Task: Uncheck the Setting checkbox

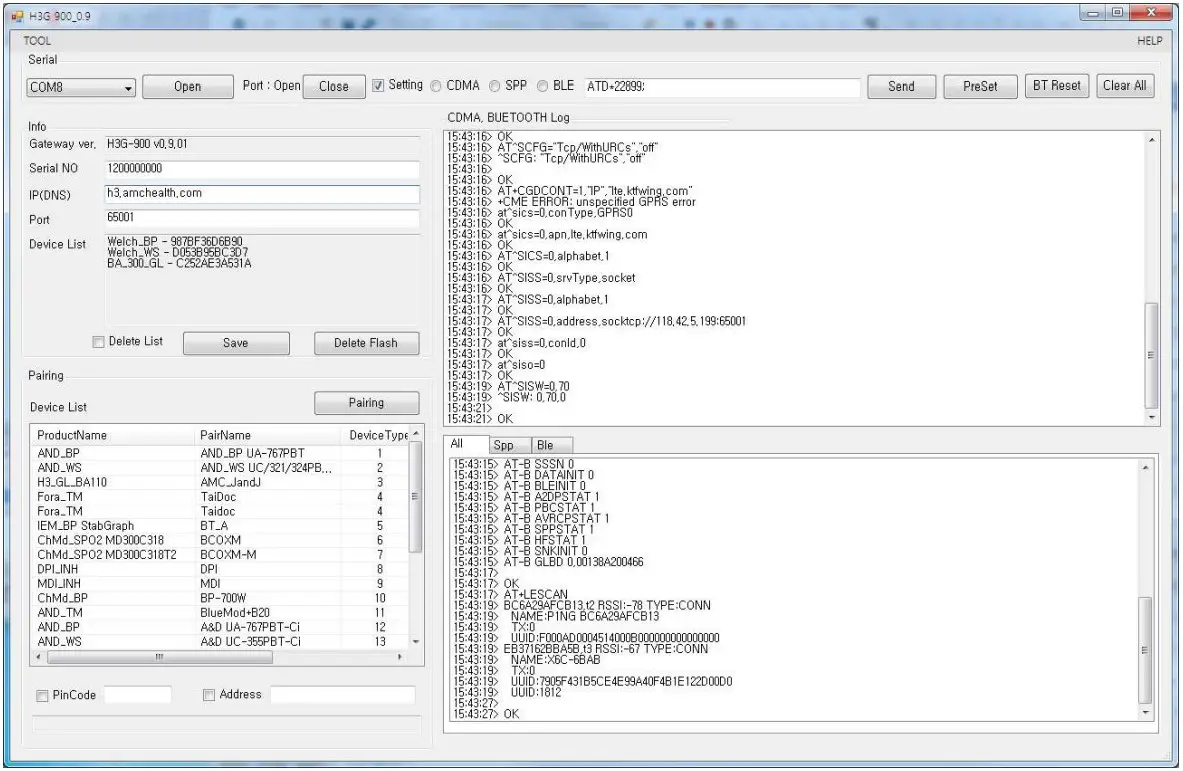Action: pos(378,86)
